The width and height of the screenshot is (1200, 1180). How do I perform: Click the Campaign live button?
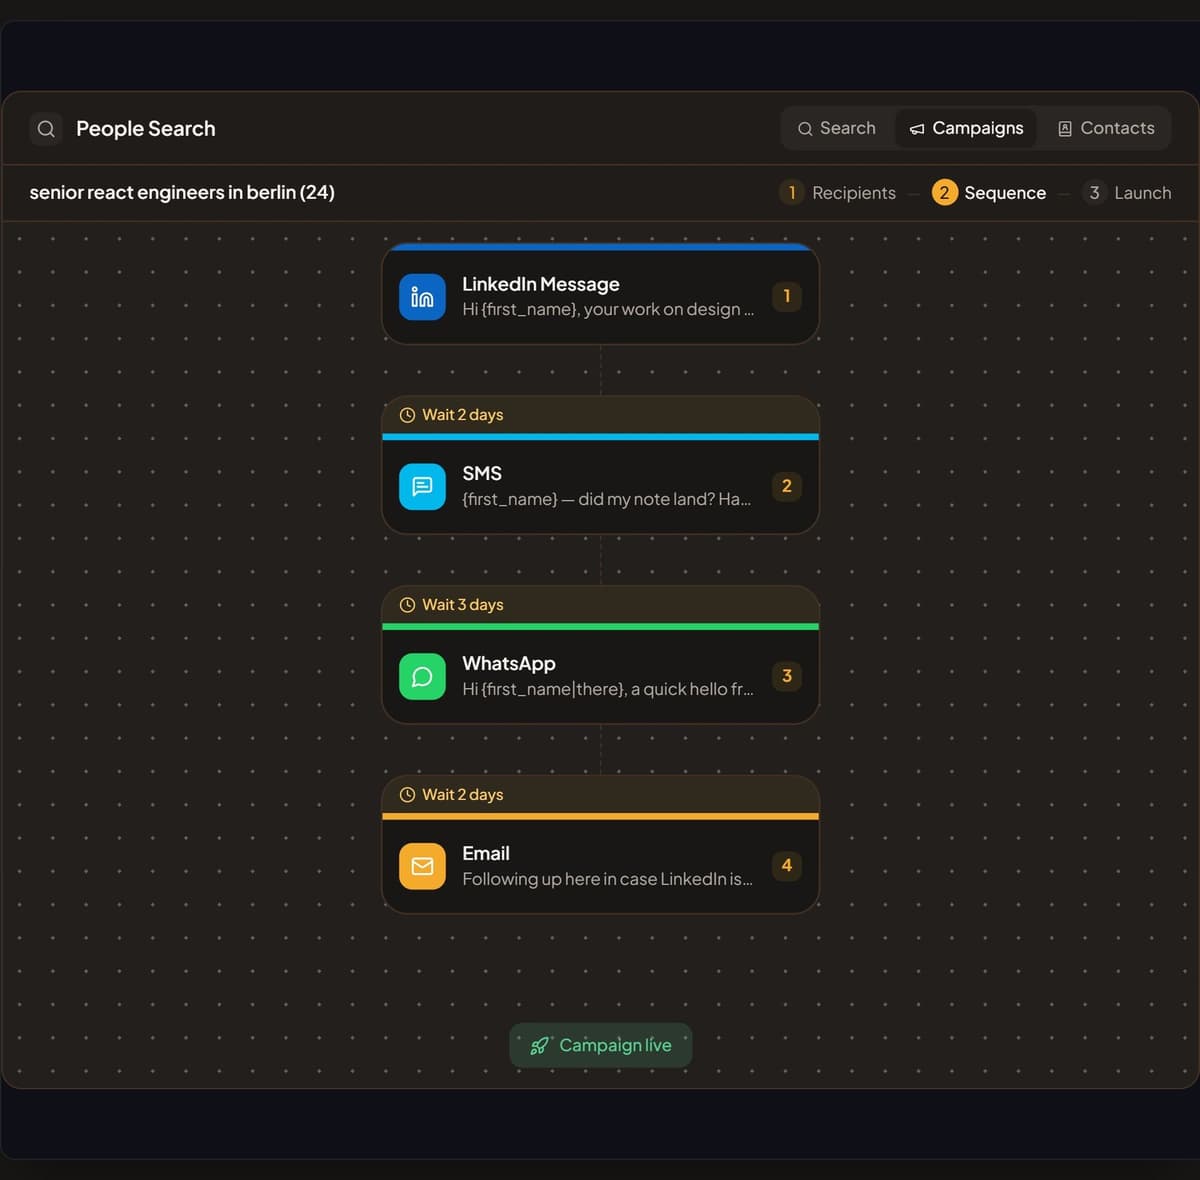click(x=600, y=1045)
